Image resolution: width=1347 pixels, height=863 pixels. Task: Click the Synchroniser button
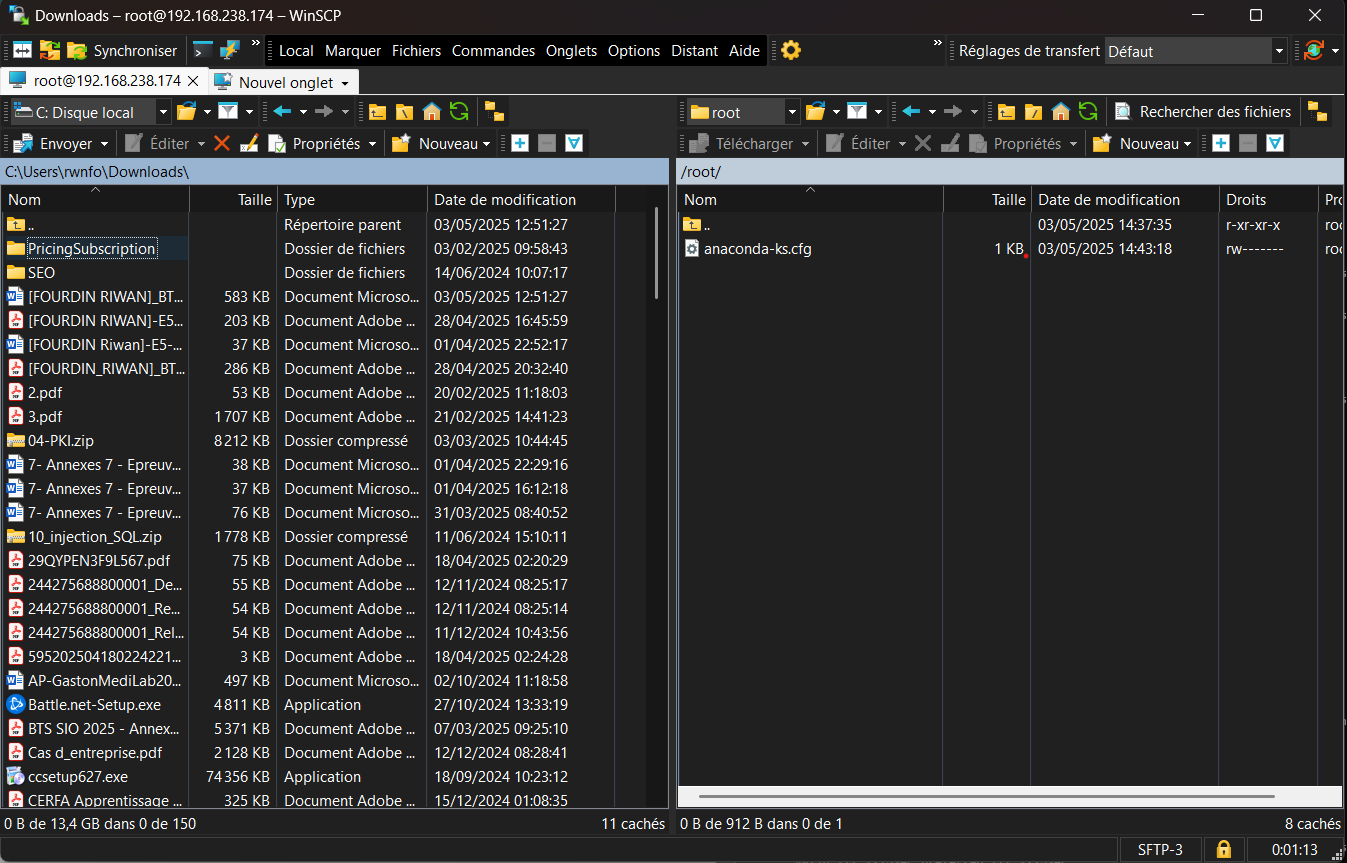coord(124,50)
